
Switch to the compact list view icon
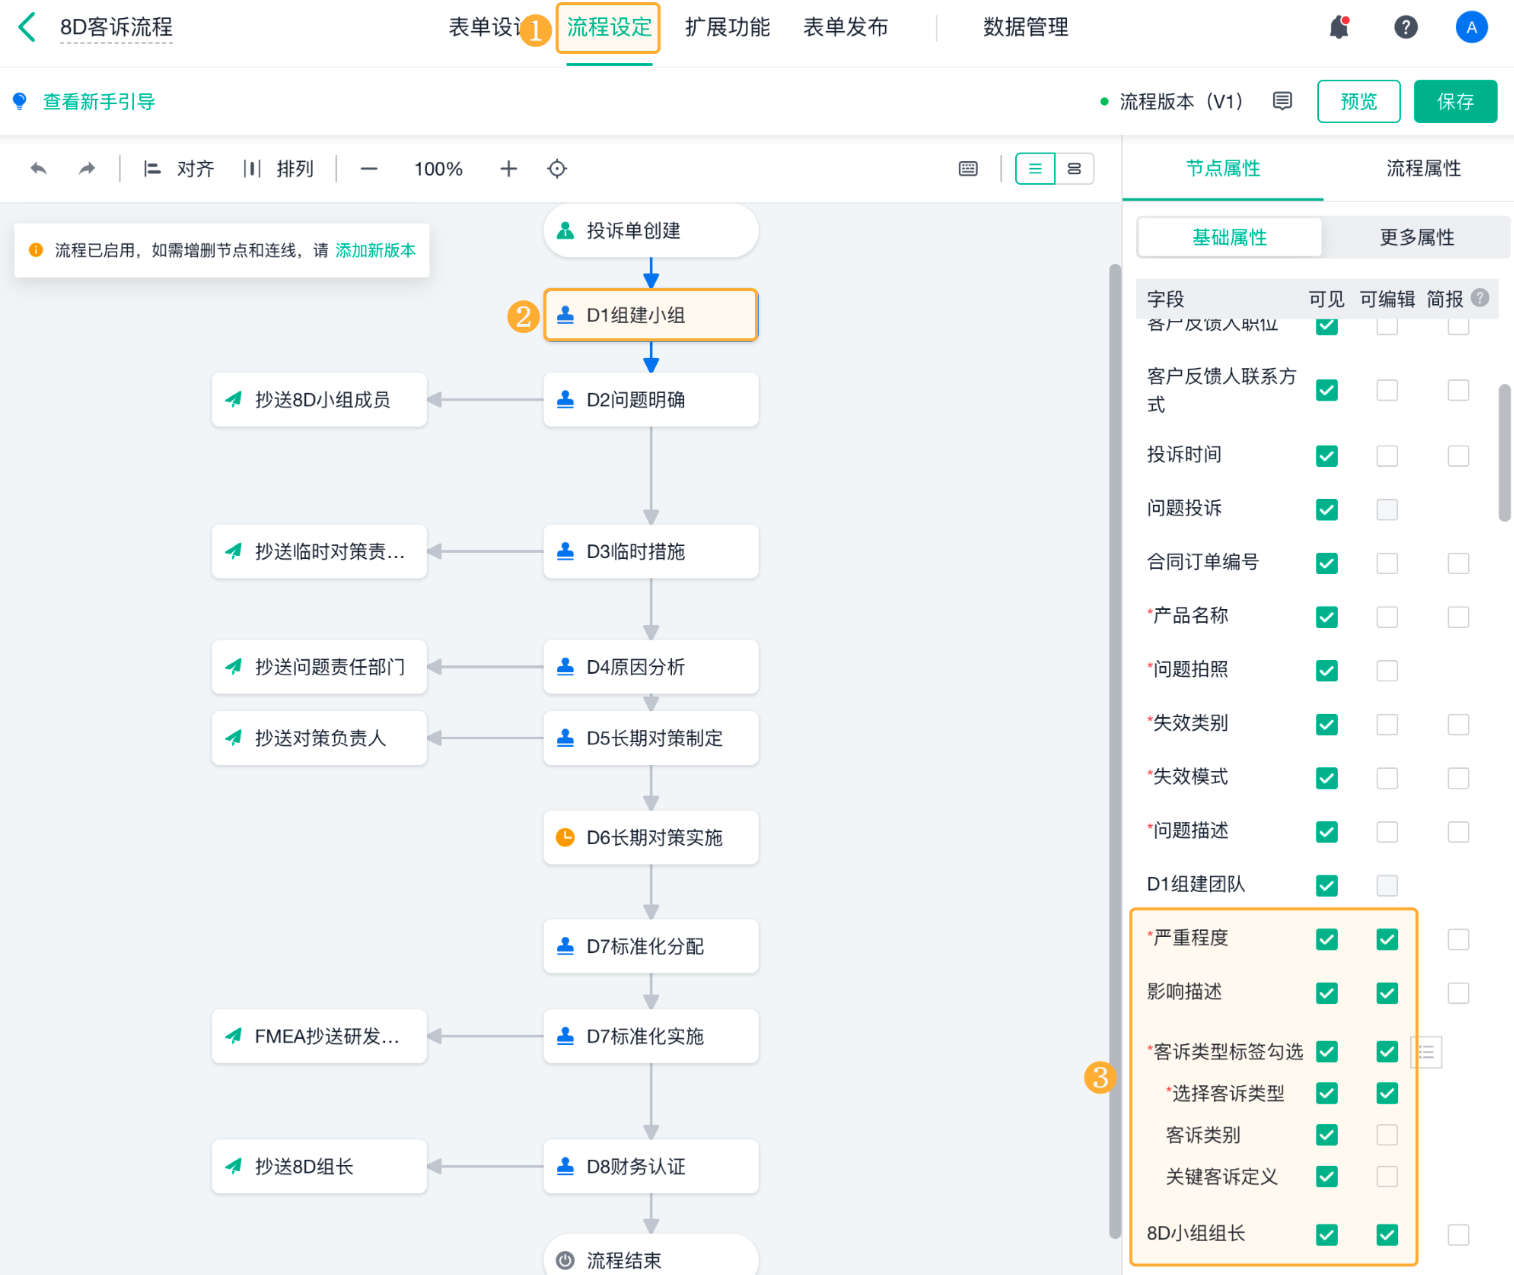click(x=1035, y=169)
